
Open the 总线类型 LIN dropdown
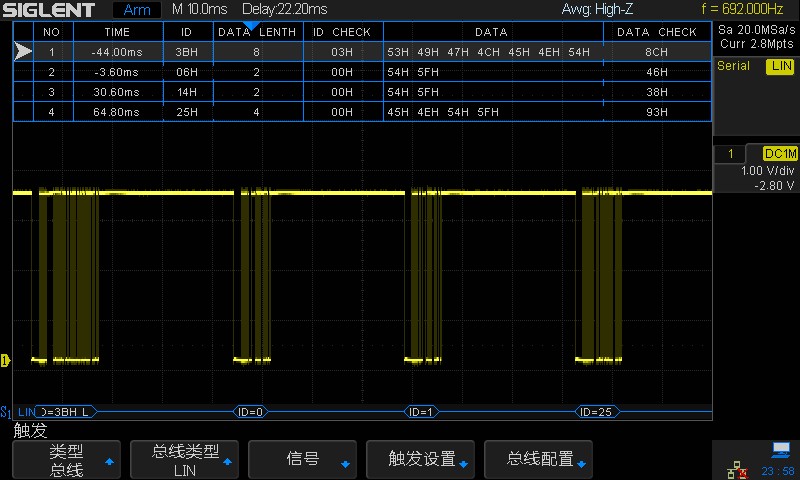click(x=185, y=460)
